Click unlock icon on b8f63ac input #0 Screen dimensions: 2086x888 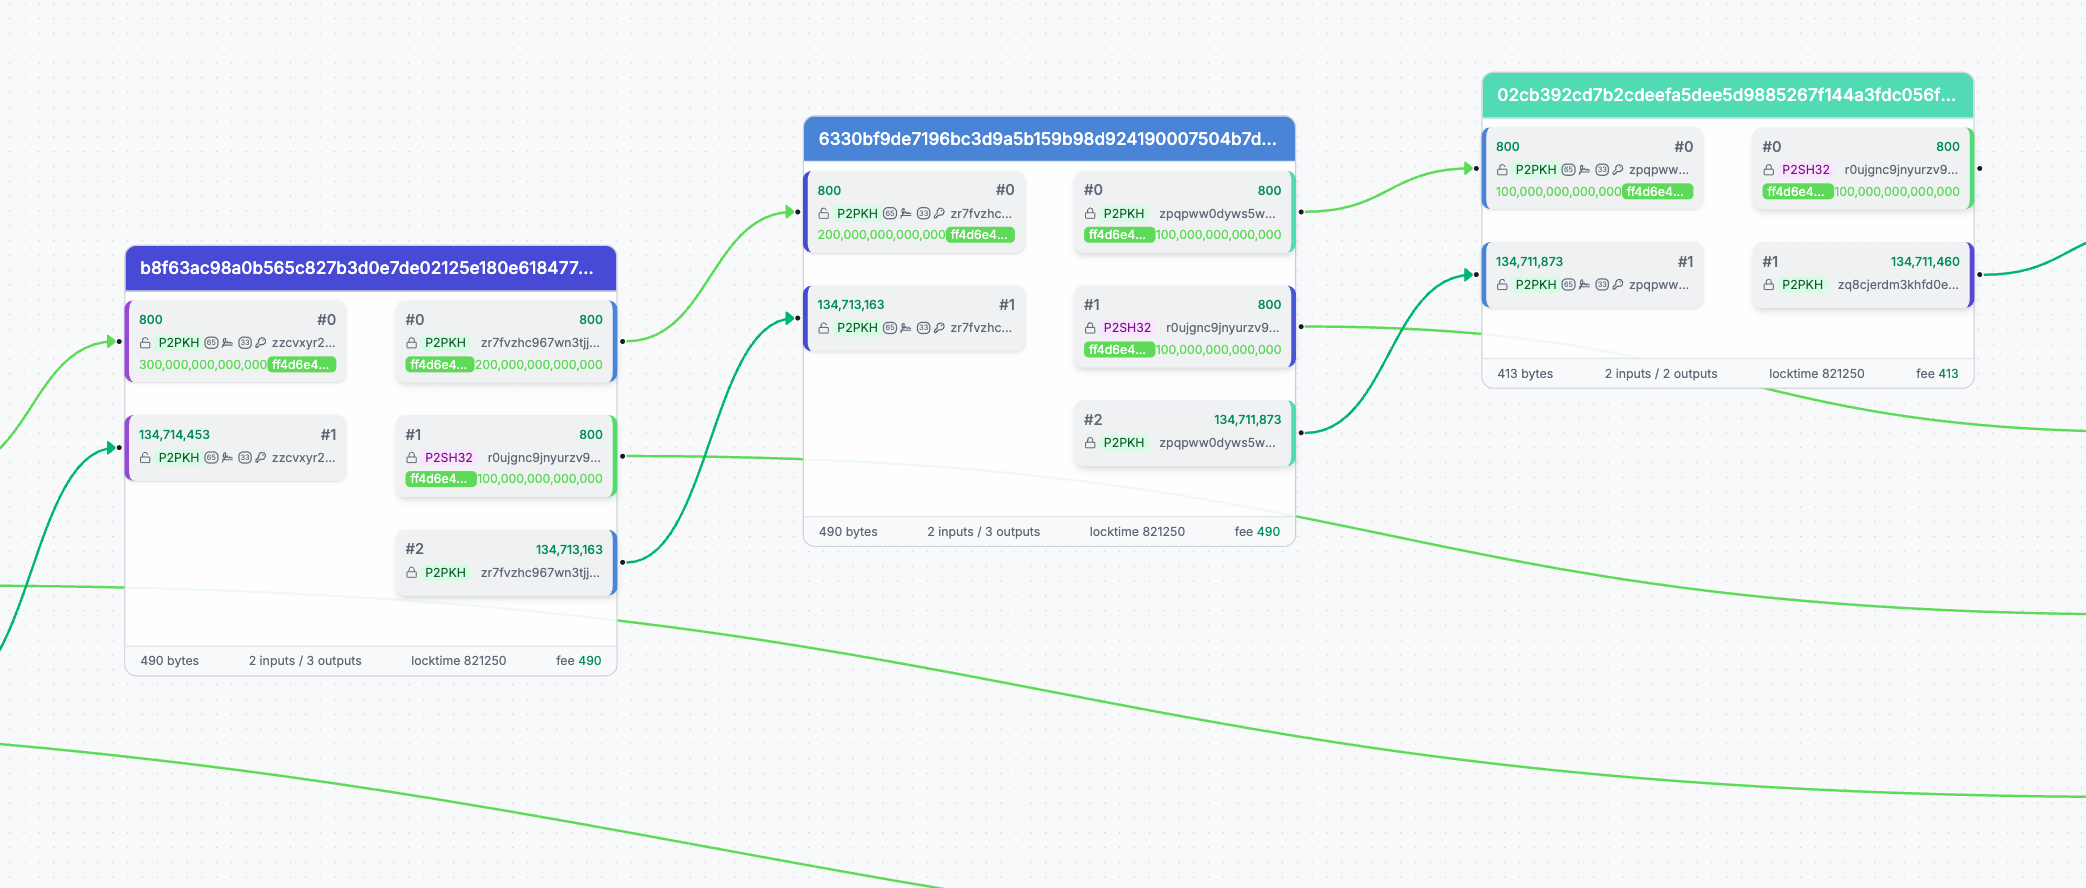coord(145,343)
